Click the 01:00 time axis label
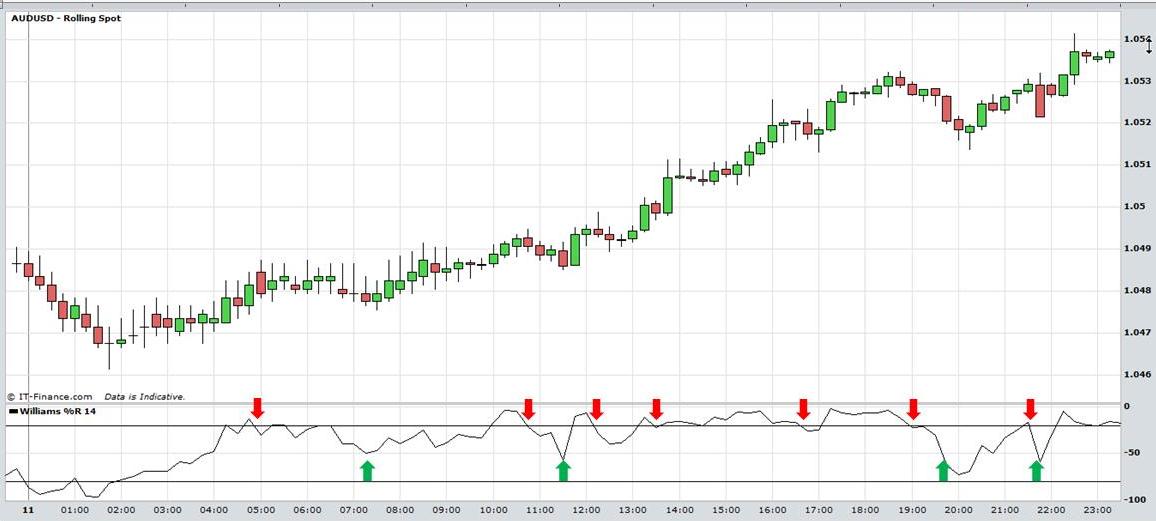 74,510
